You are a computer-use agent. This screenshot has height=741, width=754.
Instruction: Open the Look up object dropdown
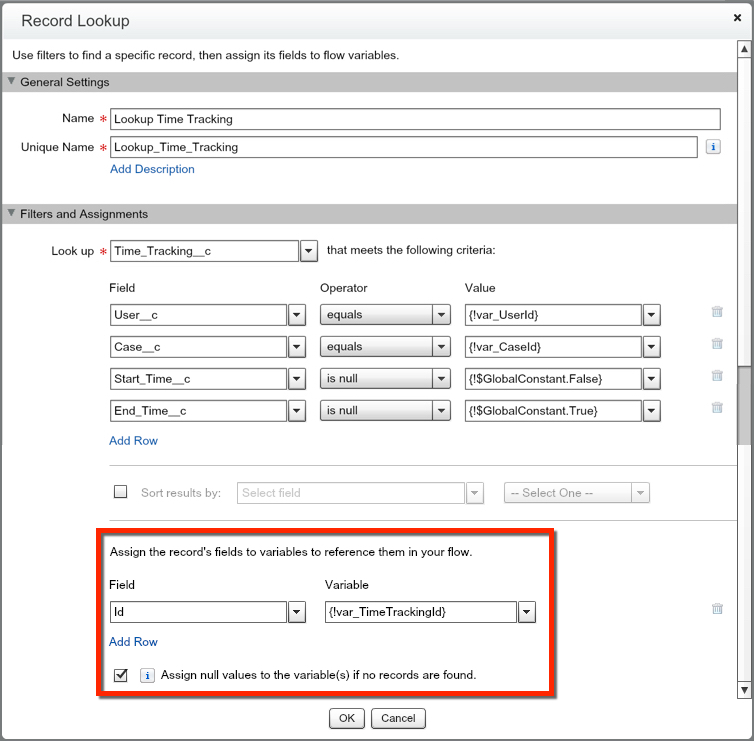pyautogui.click(x=309, y=251)
